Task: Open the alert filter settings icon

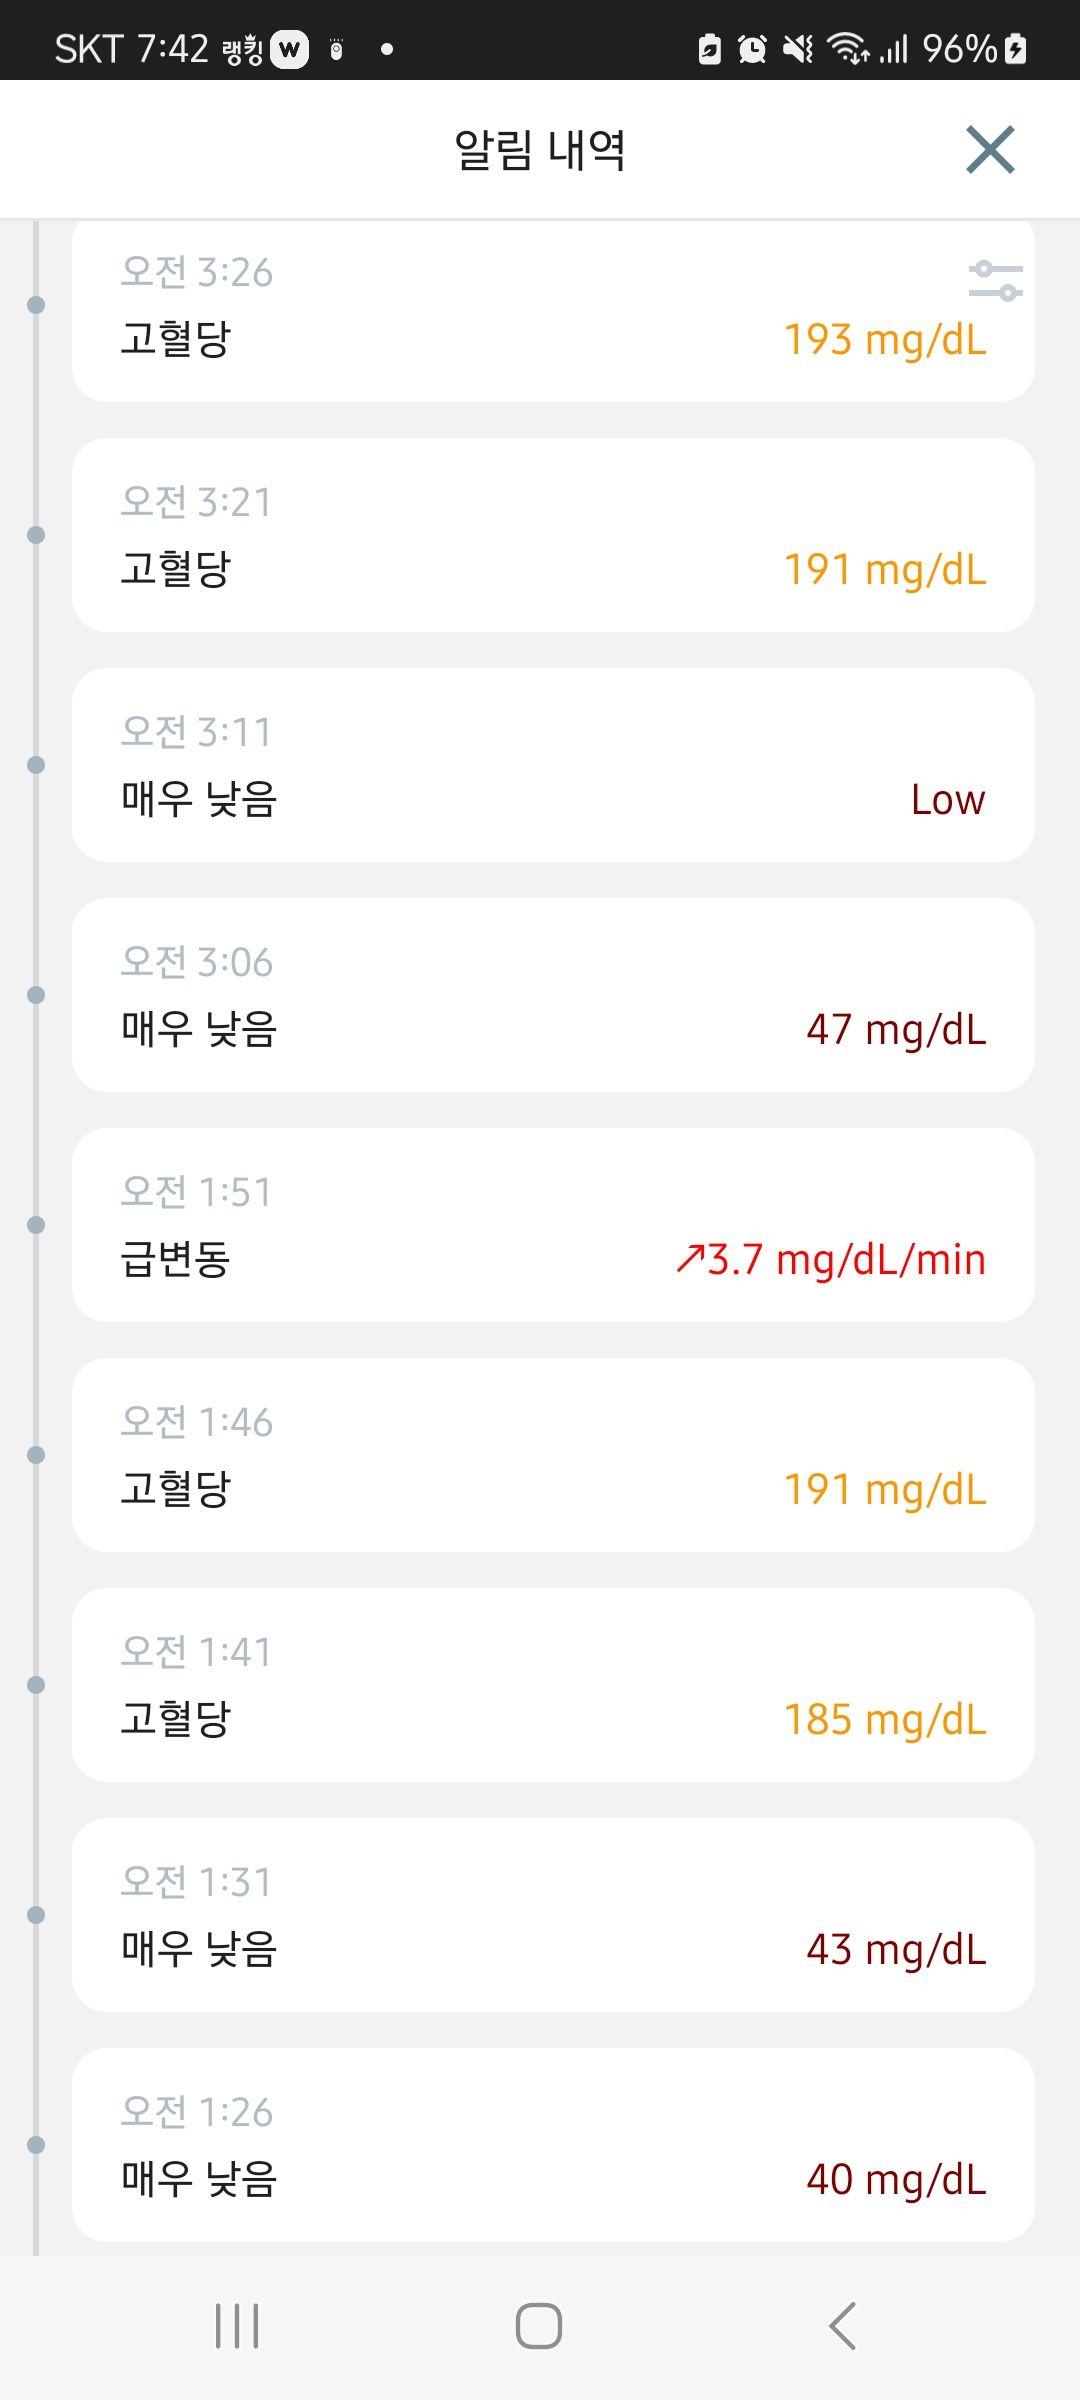Action: pos(995,281)
